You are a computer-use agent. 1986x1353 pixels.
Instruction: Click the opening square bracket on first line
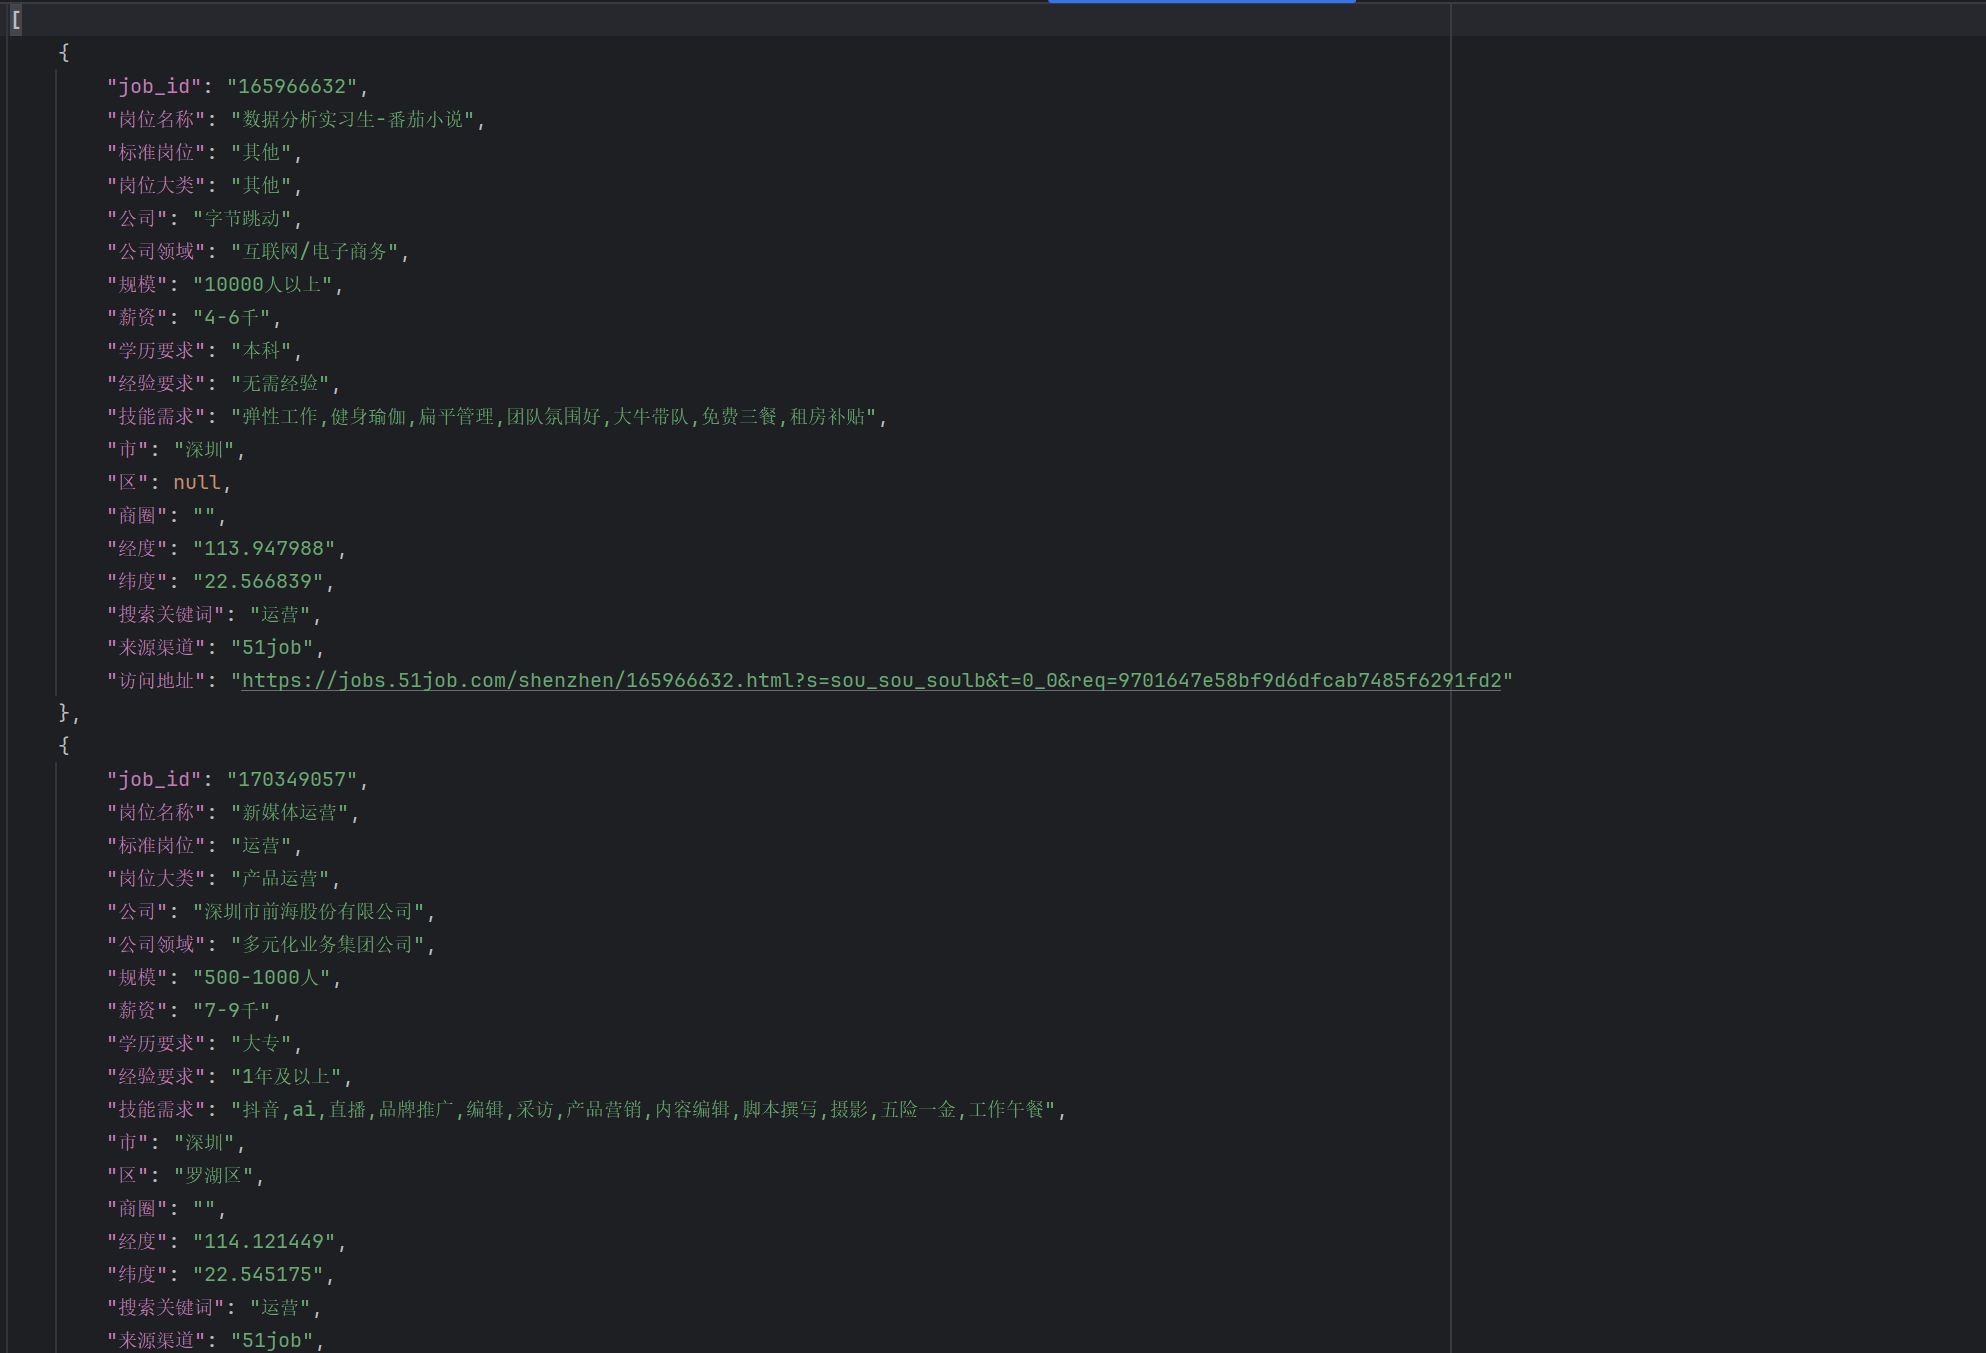[16, 19]
